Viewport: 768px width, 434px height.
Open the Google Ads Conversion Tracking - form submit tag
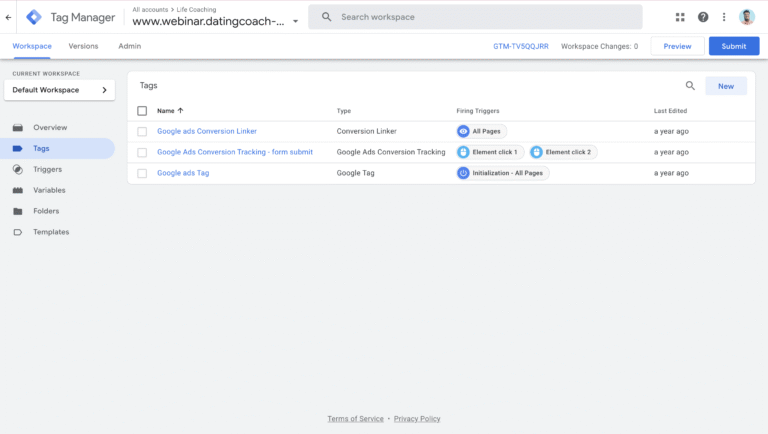click(235, 152)
